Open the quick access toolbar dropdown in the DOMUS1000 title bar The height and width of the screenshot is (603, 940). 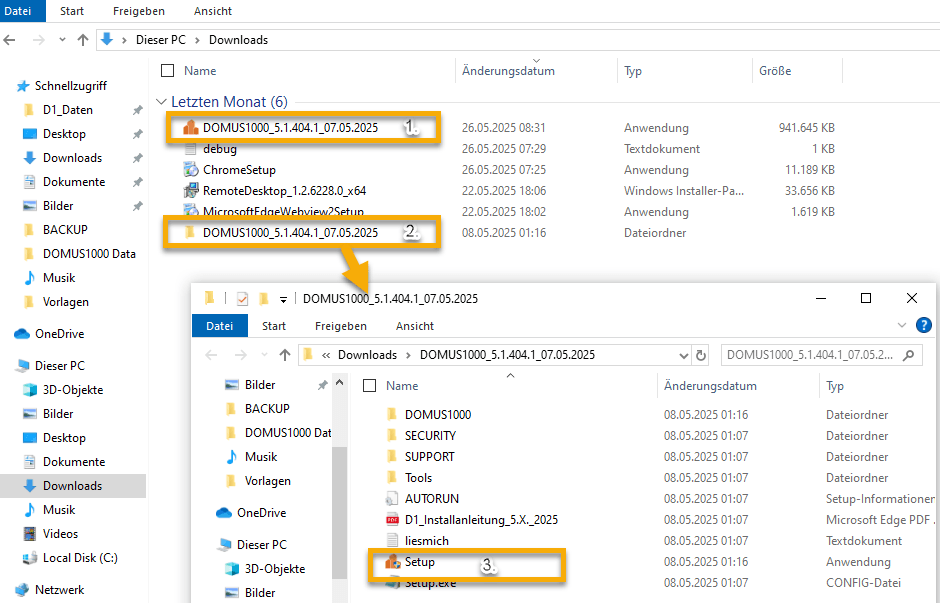click(284, 299)
